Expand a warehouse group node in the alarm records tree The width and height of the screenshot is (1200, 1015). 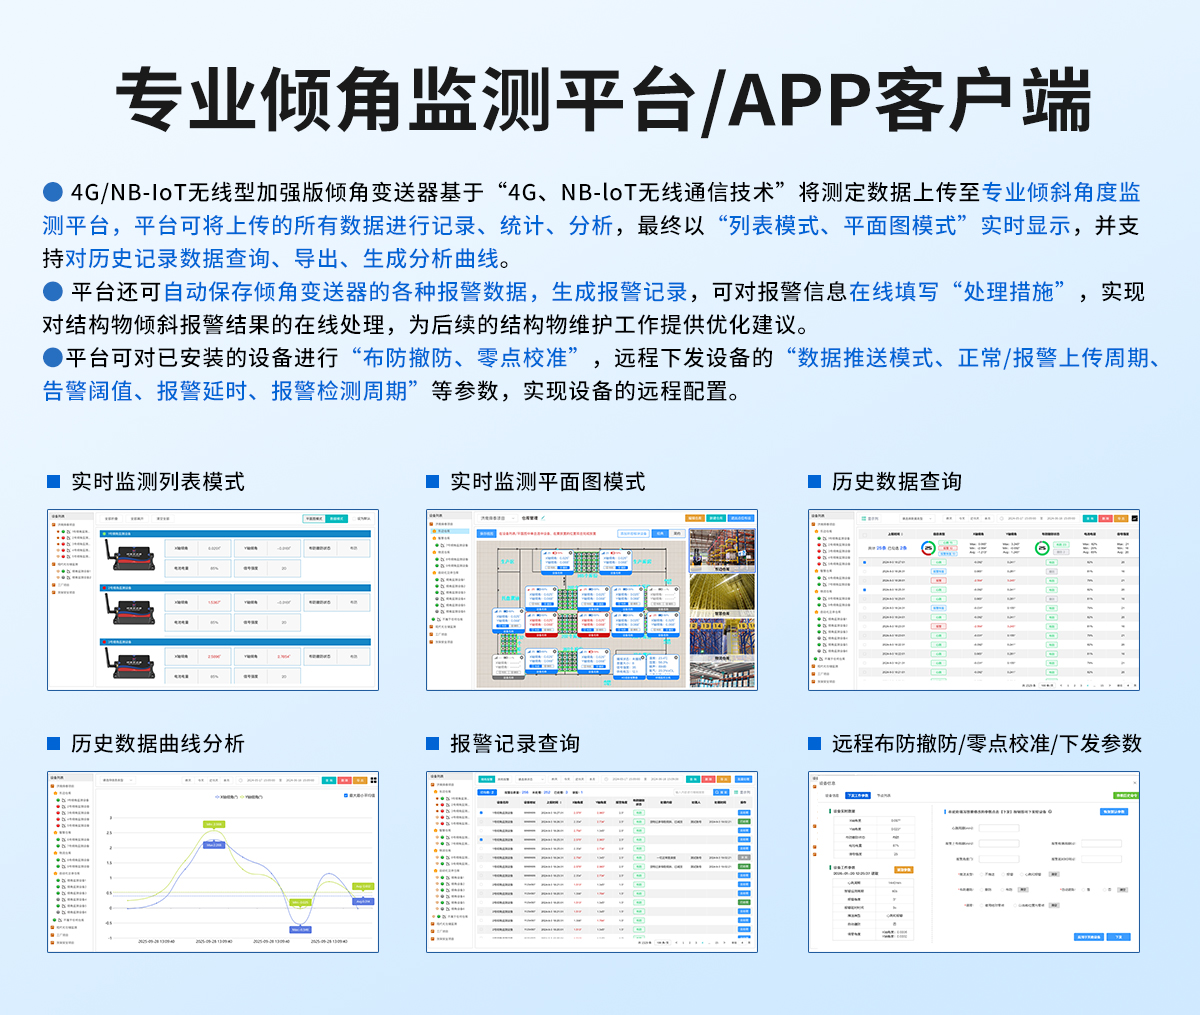[435, 791]
